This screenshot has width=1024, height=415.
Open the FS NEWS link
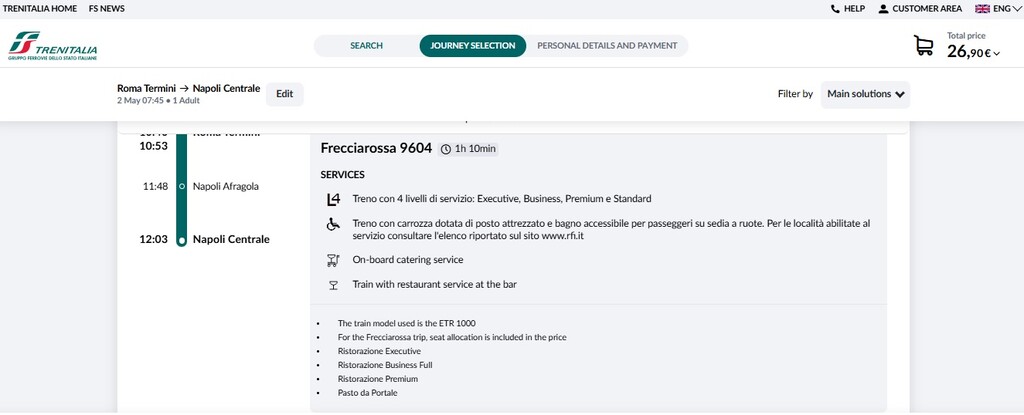pyautogui.click(x=106, y=8)
